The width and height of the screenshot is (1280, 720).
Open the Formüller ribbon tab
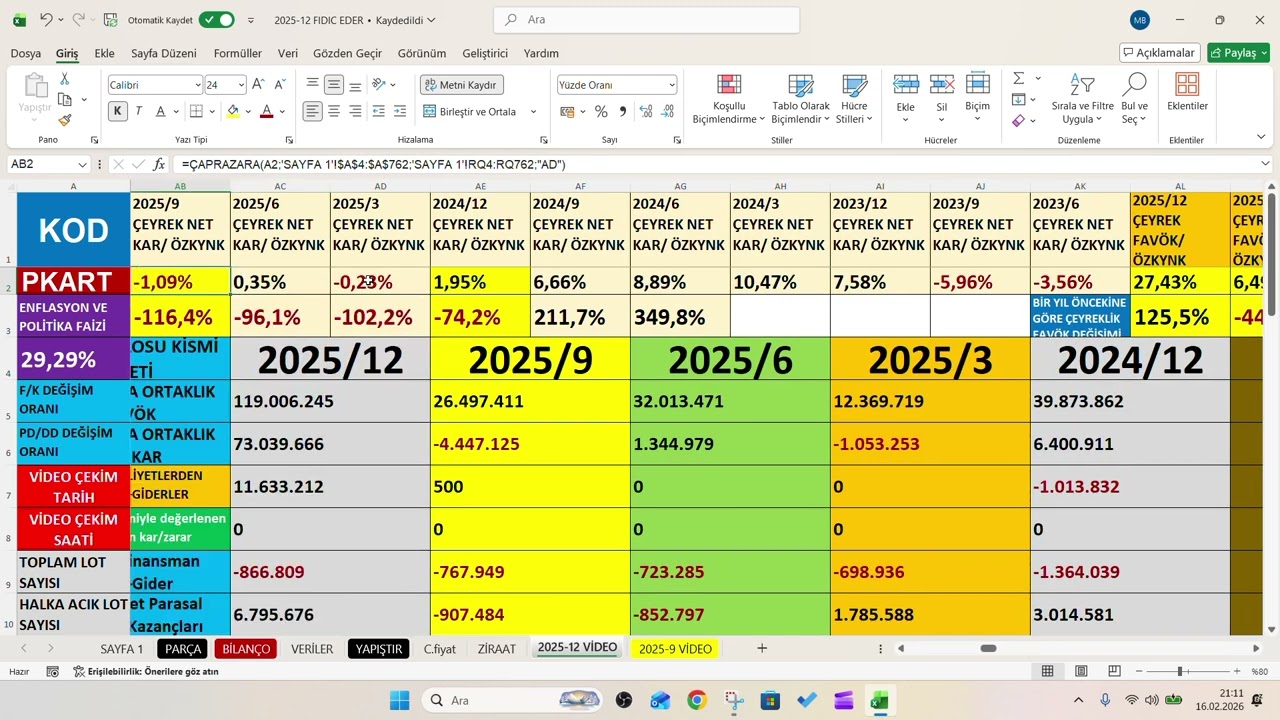coord(238,53)
